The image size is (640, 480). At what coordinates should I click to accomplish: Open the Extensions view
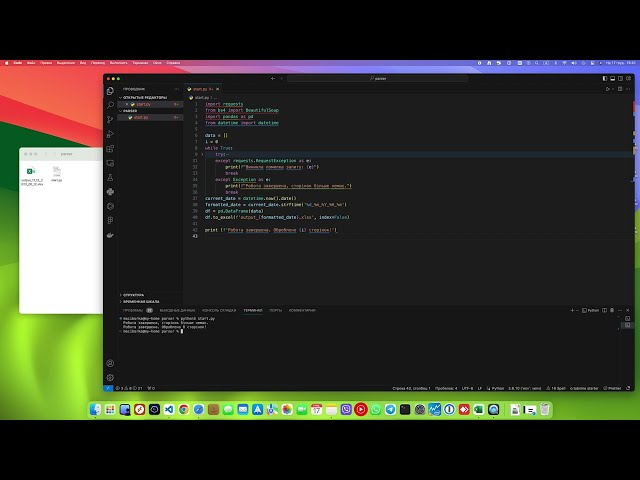click(110, 149)
